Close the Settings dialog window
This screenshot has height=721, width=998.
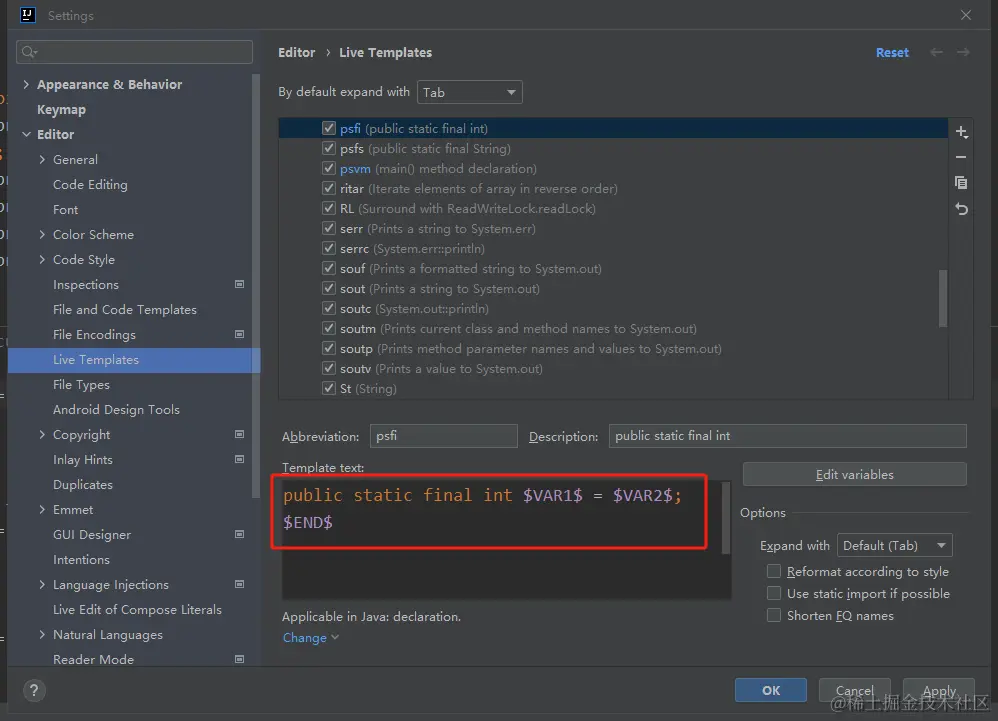pos(966,15)
